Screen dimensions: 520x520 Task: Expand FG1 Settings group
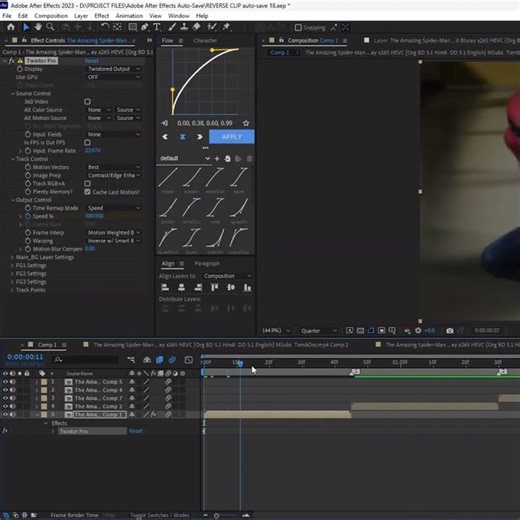click(x=12, y=266)
